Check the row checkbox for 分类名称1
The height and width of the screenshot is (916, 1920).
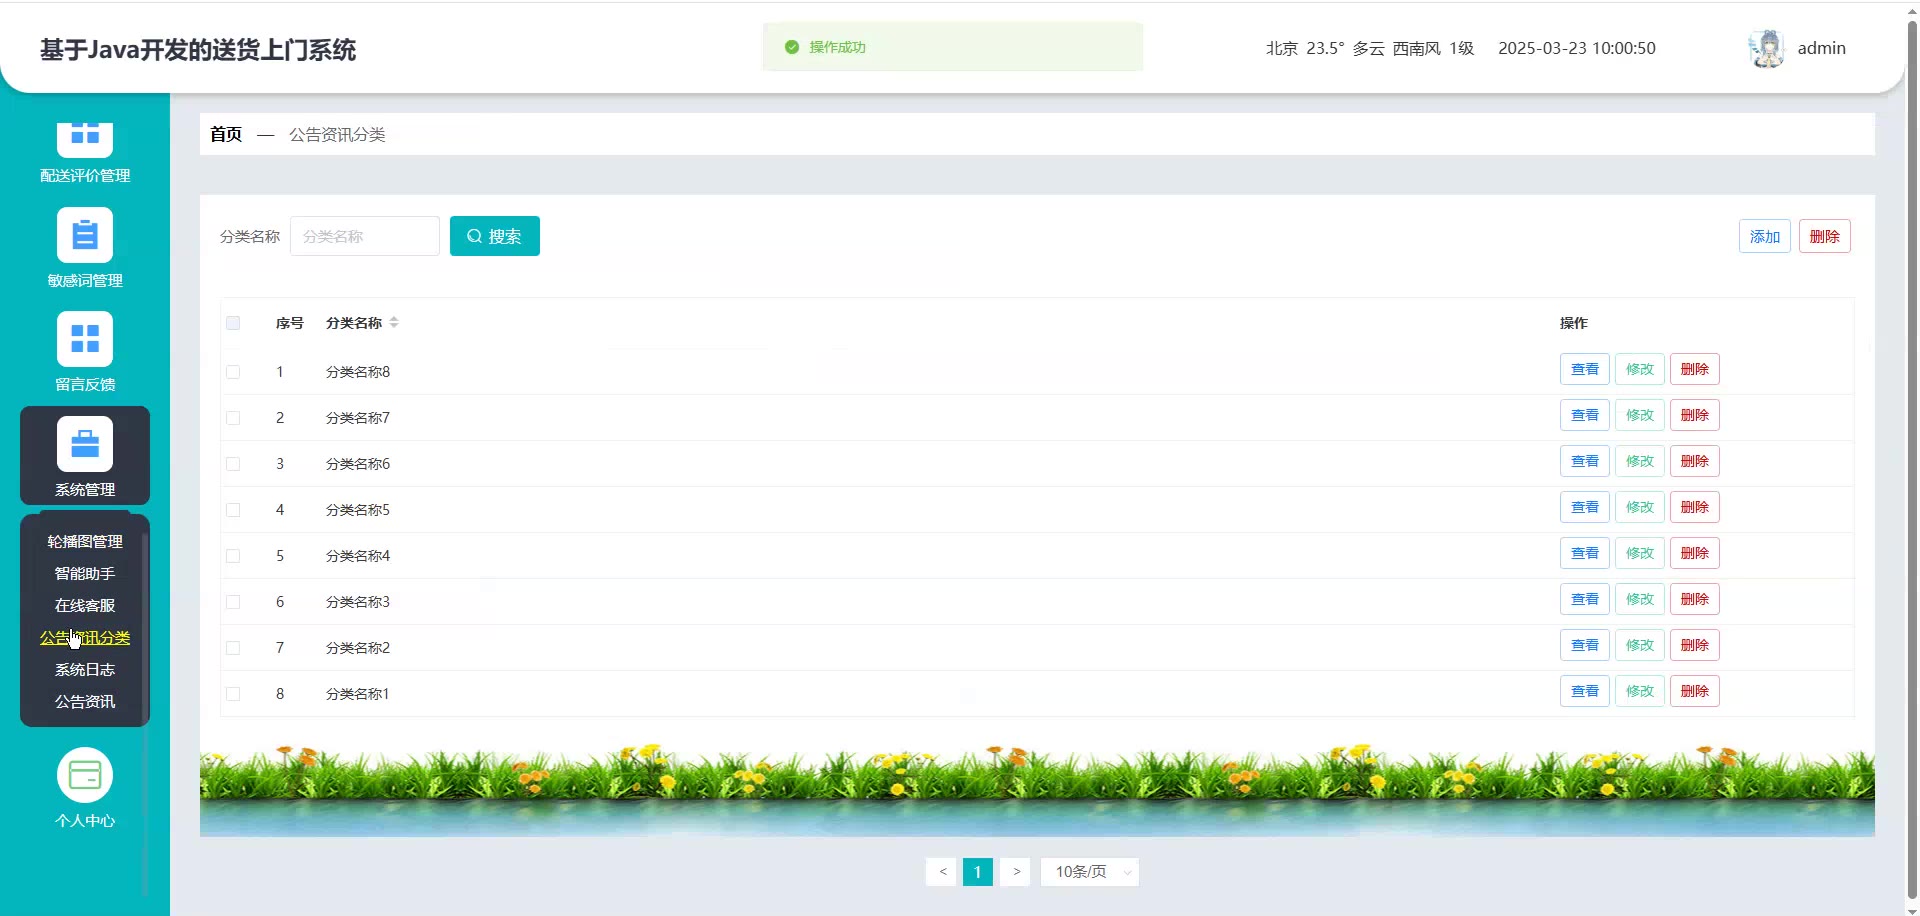coord(233,694)
